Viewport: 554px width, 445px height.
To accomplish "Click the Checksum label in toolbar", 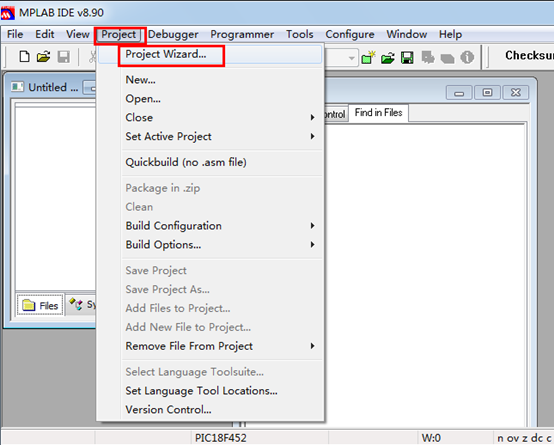I will click(529, 55).
